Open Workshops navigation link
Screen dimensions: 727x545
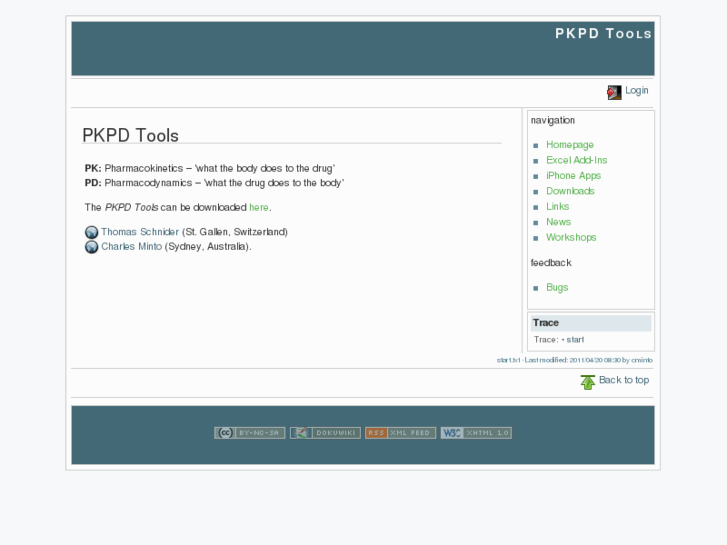[571, 237]
